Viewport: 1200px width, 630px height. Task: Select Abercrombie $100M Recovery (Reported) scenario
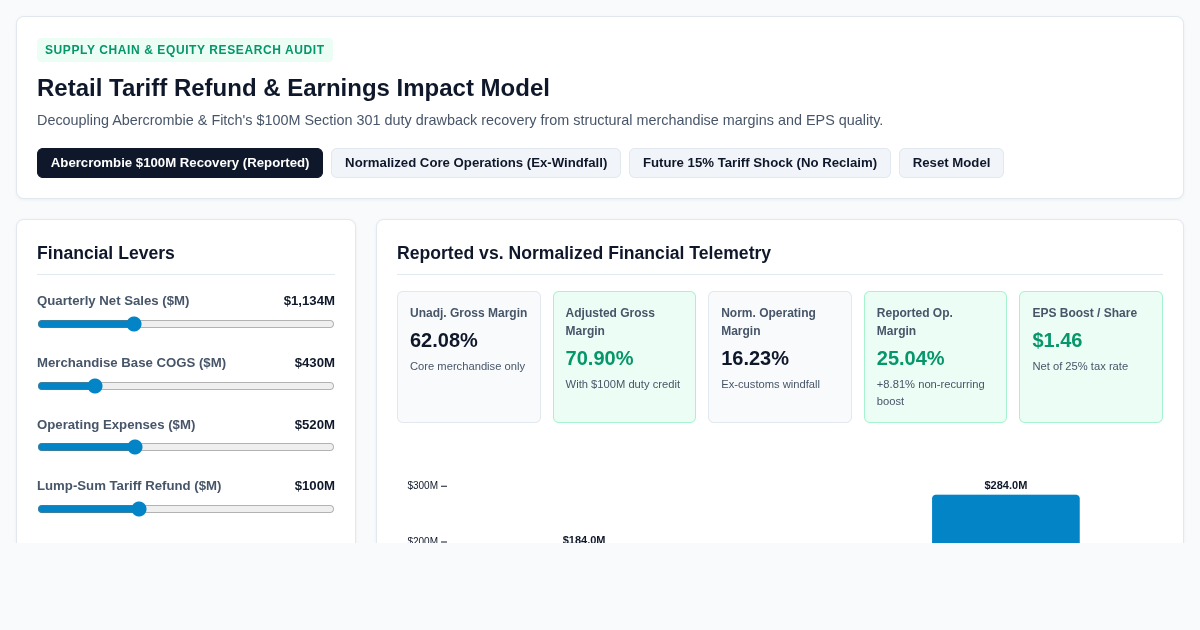180,163
